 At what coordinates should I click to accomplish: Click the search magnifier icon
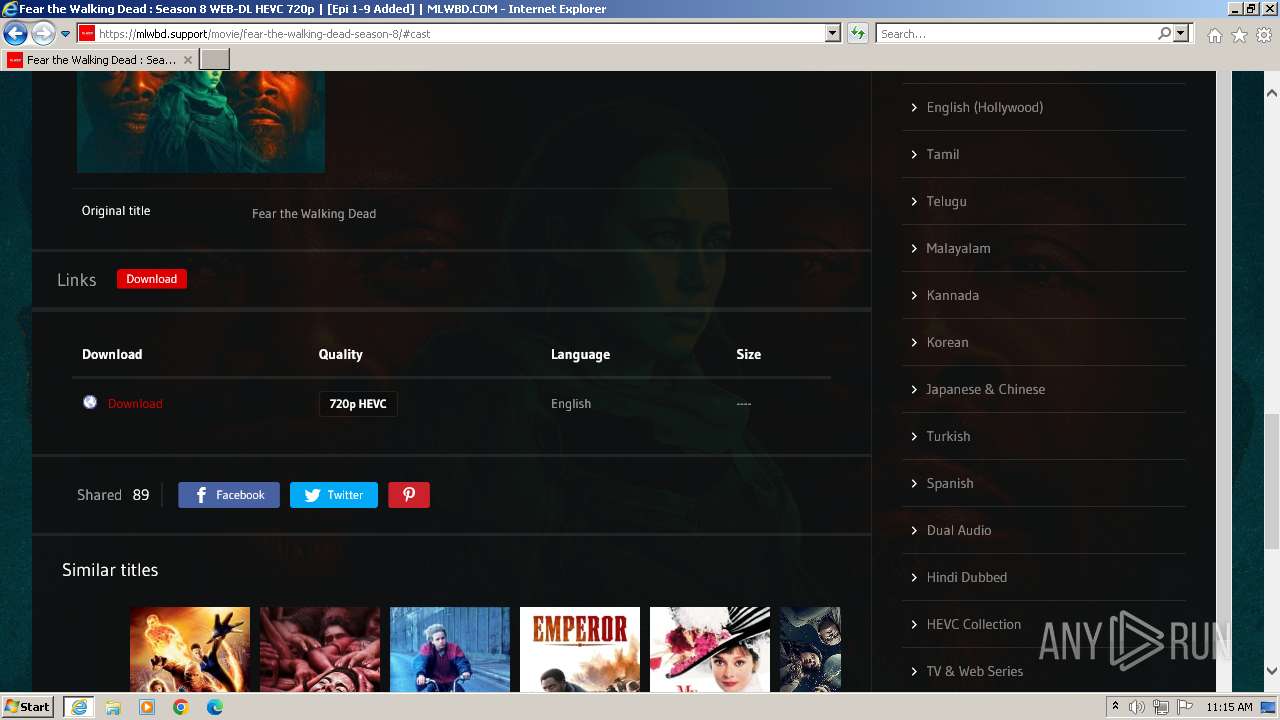click(1164, 33)
